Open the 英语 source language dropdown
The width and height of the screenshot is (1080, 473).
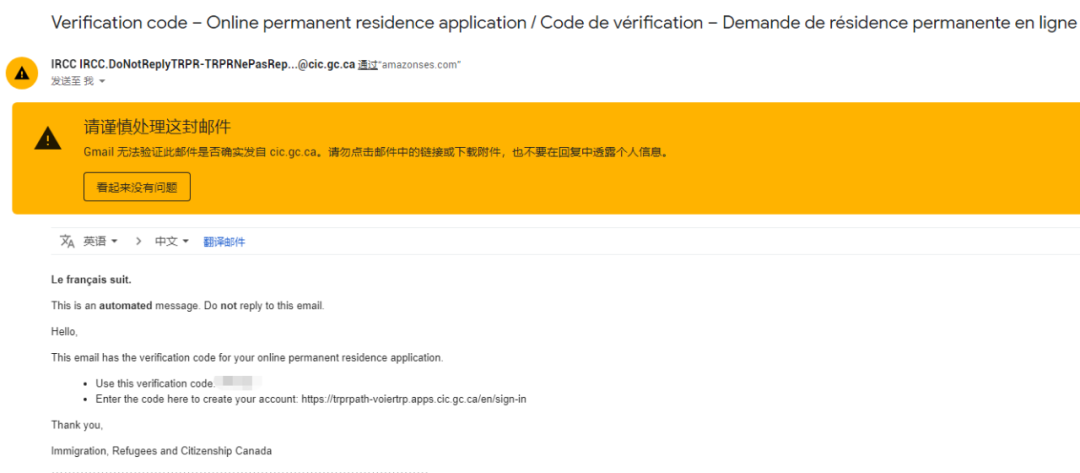(x=101, y=242)
